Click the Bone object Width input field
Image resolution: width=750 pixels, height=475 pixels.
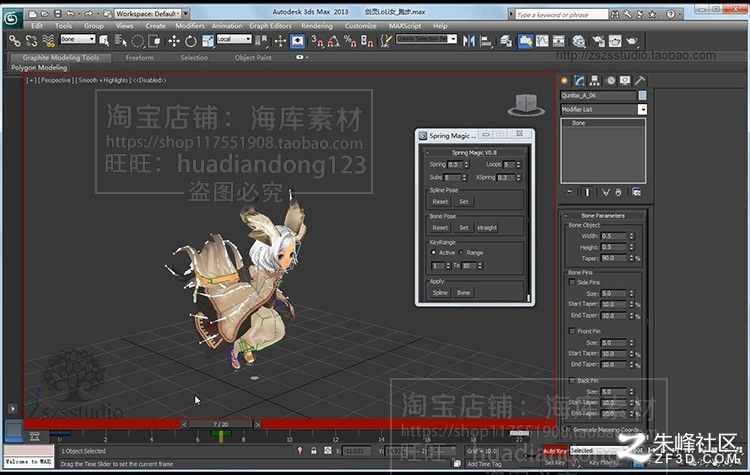point(614,236)
